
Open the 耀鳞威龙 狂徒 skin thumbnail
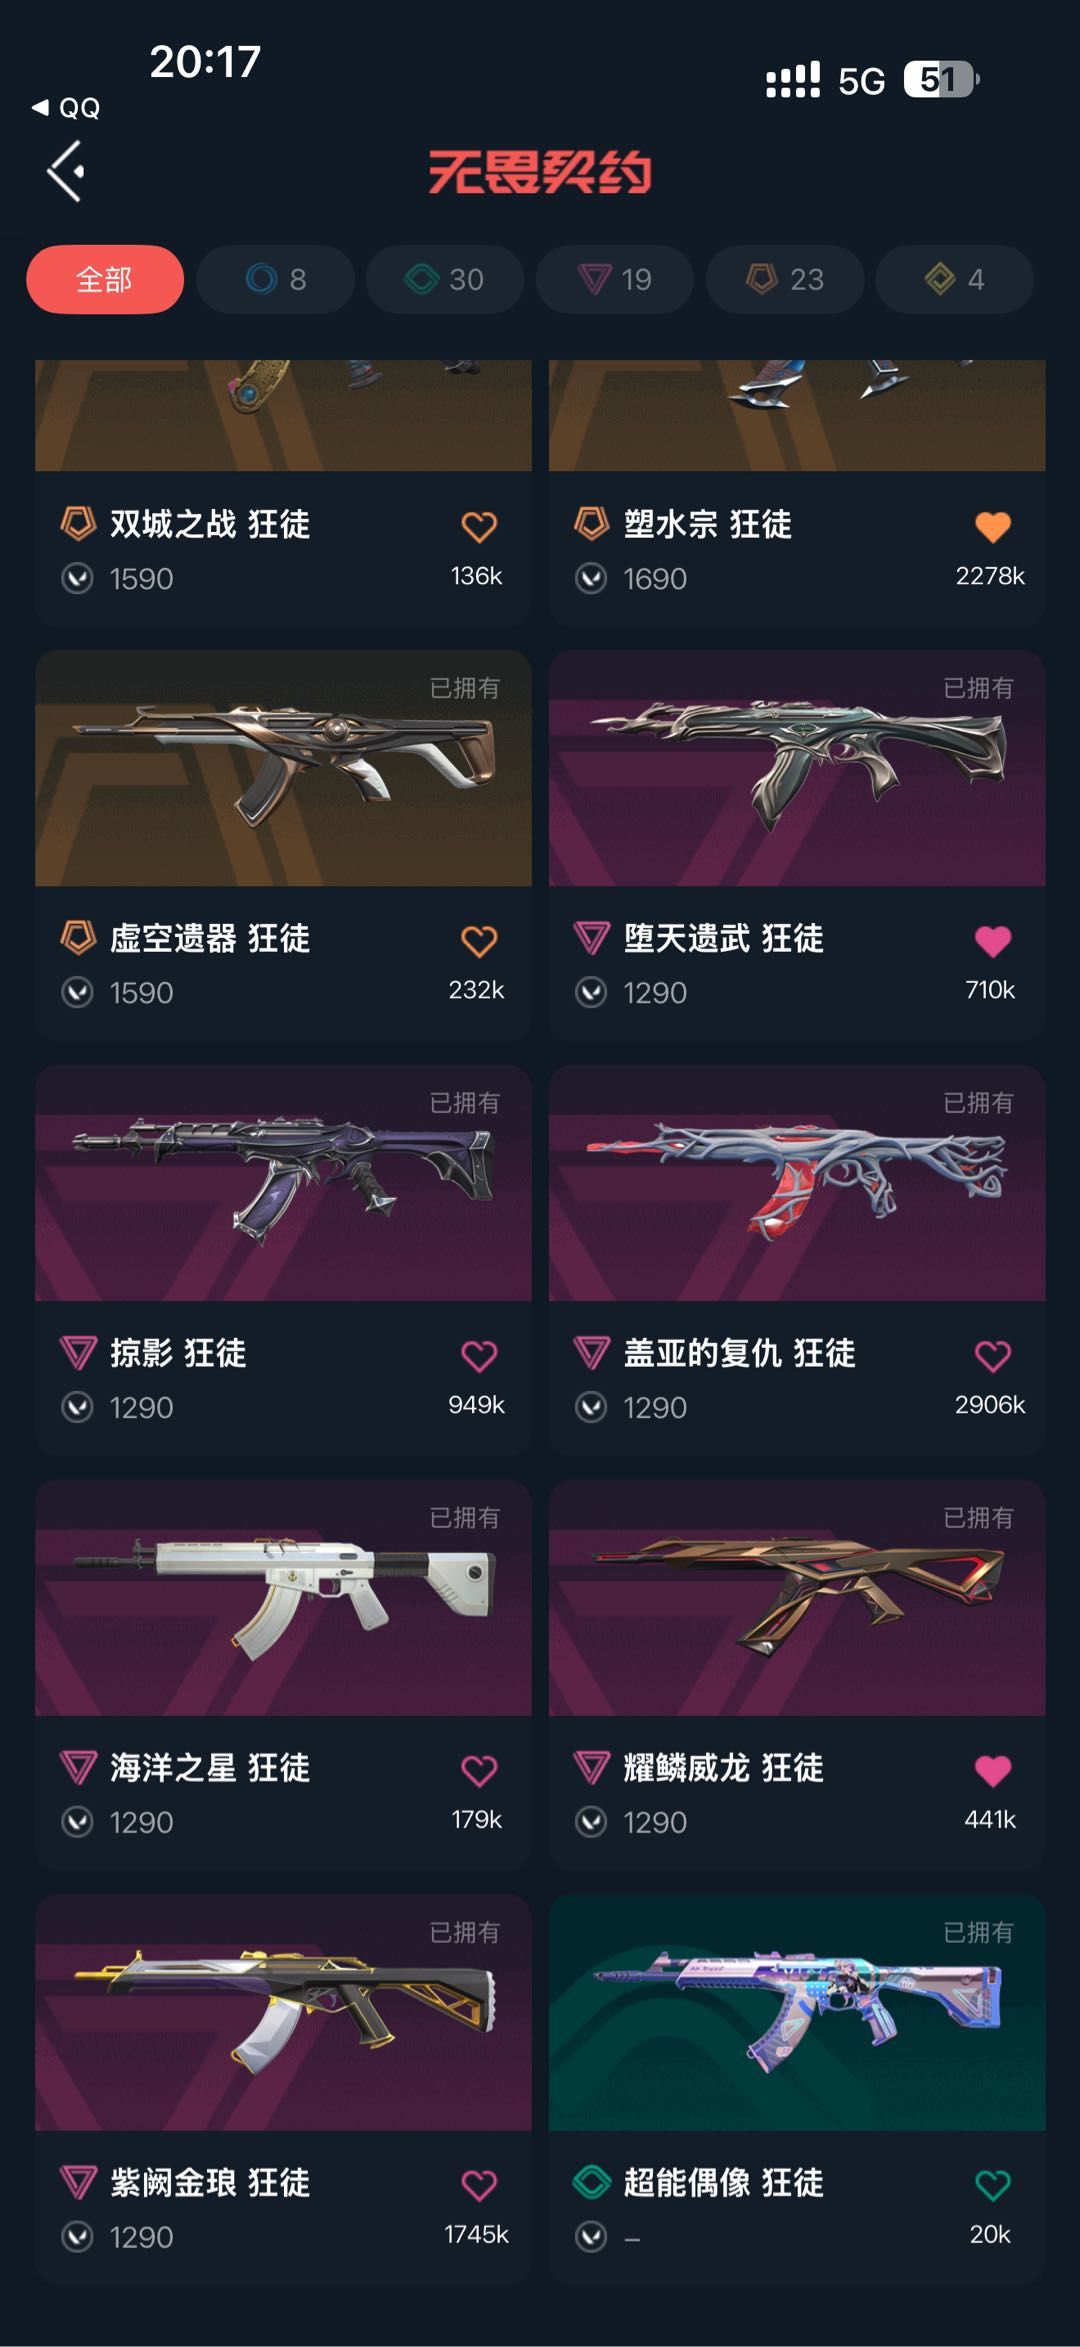point(797,1598)
